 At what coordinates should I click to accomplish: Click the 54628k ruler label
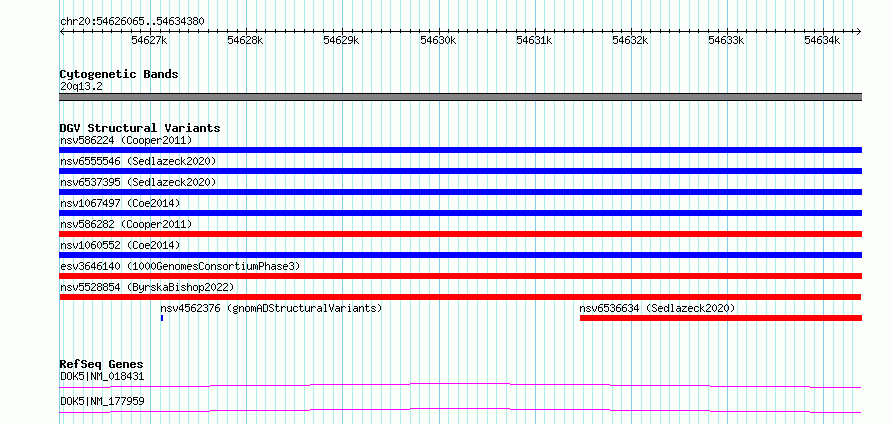tap(246, 40)
